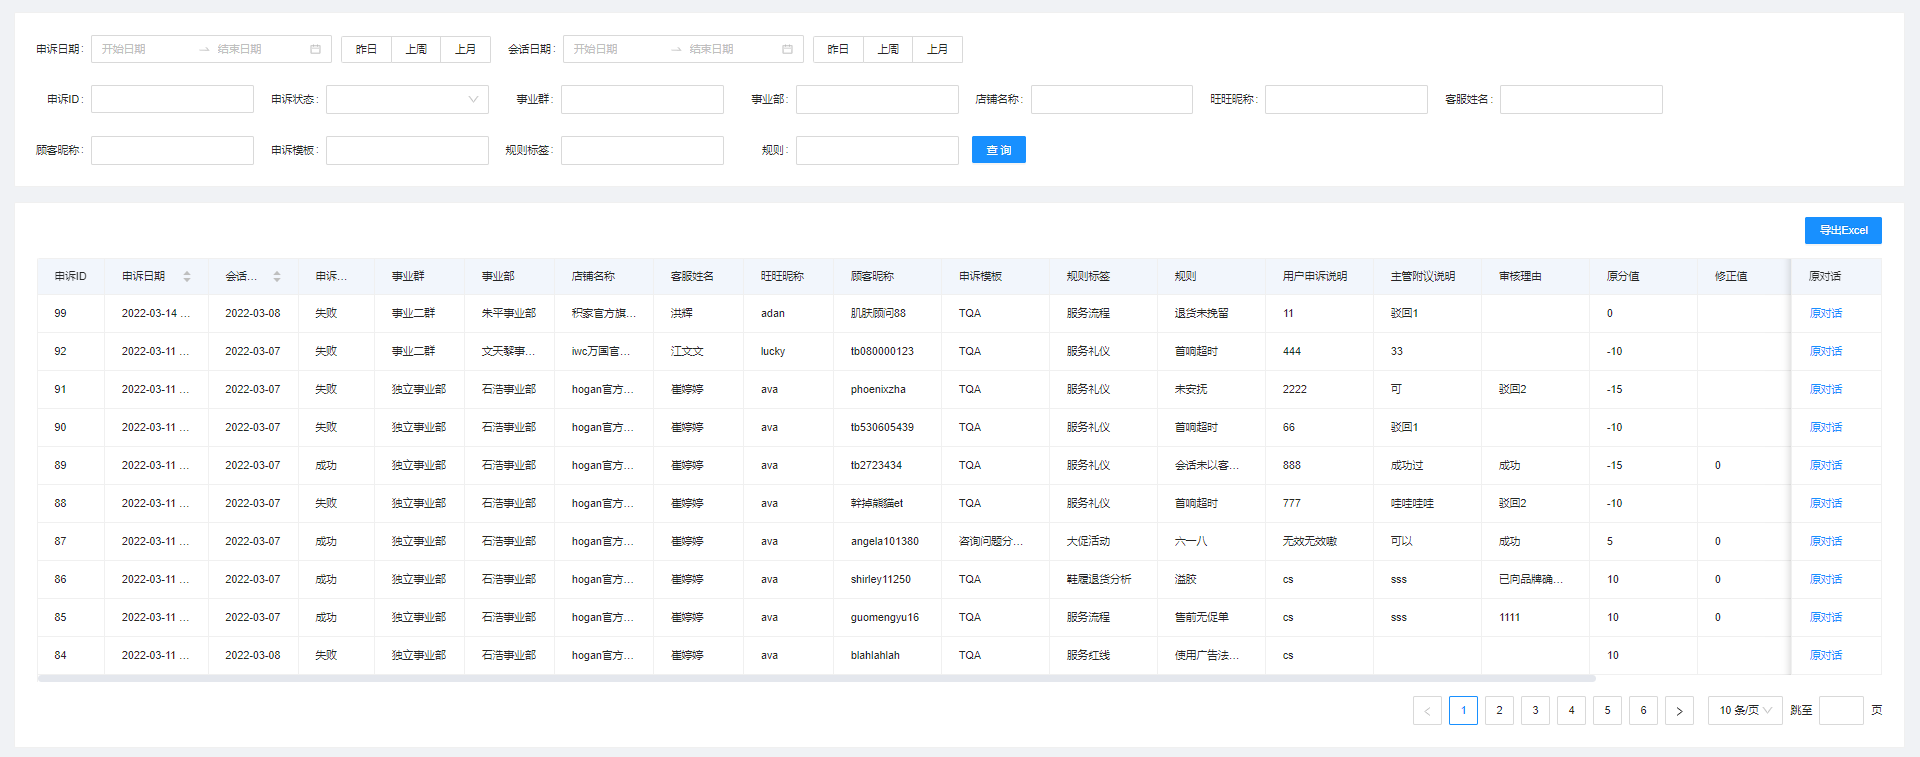Open 原对话 link for row 84
The image size is (1920, 757).
[x=1826, y=655]
